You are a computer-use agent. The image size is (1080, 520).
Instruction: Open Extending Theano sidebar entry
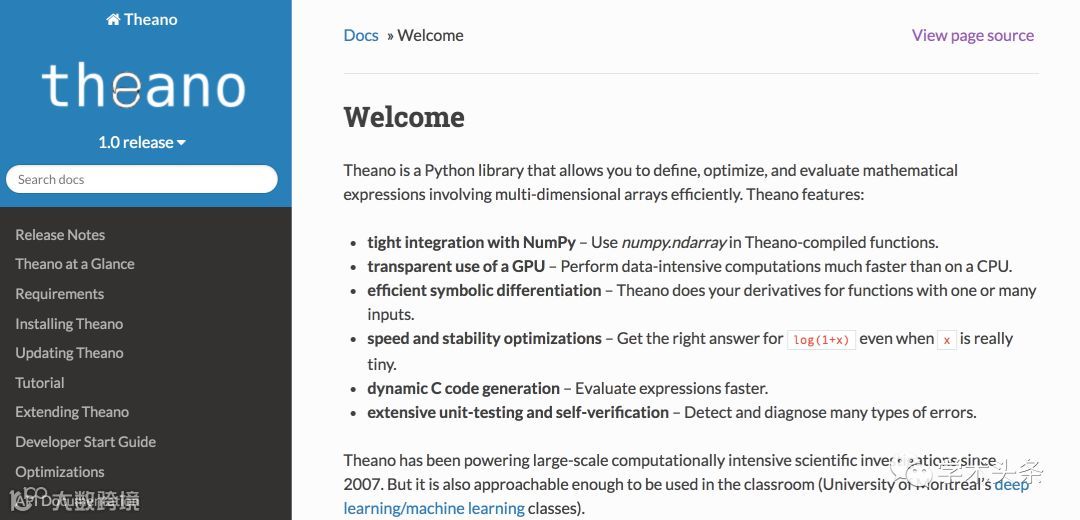coord(72,412)
